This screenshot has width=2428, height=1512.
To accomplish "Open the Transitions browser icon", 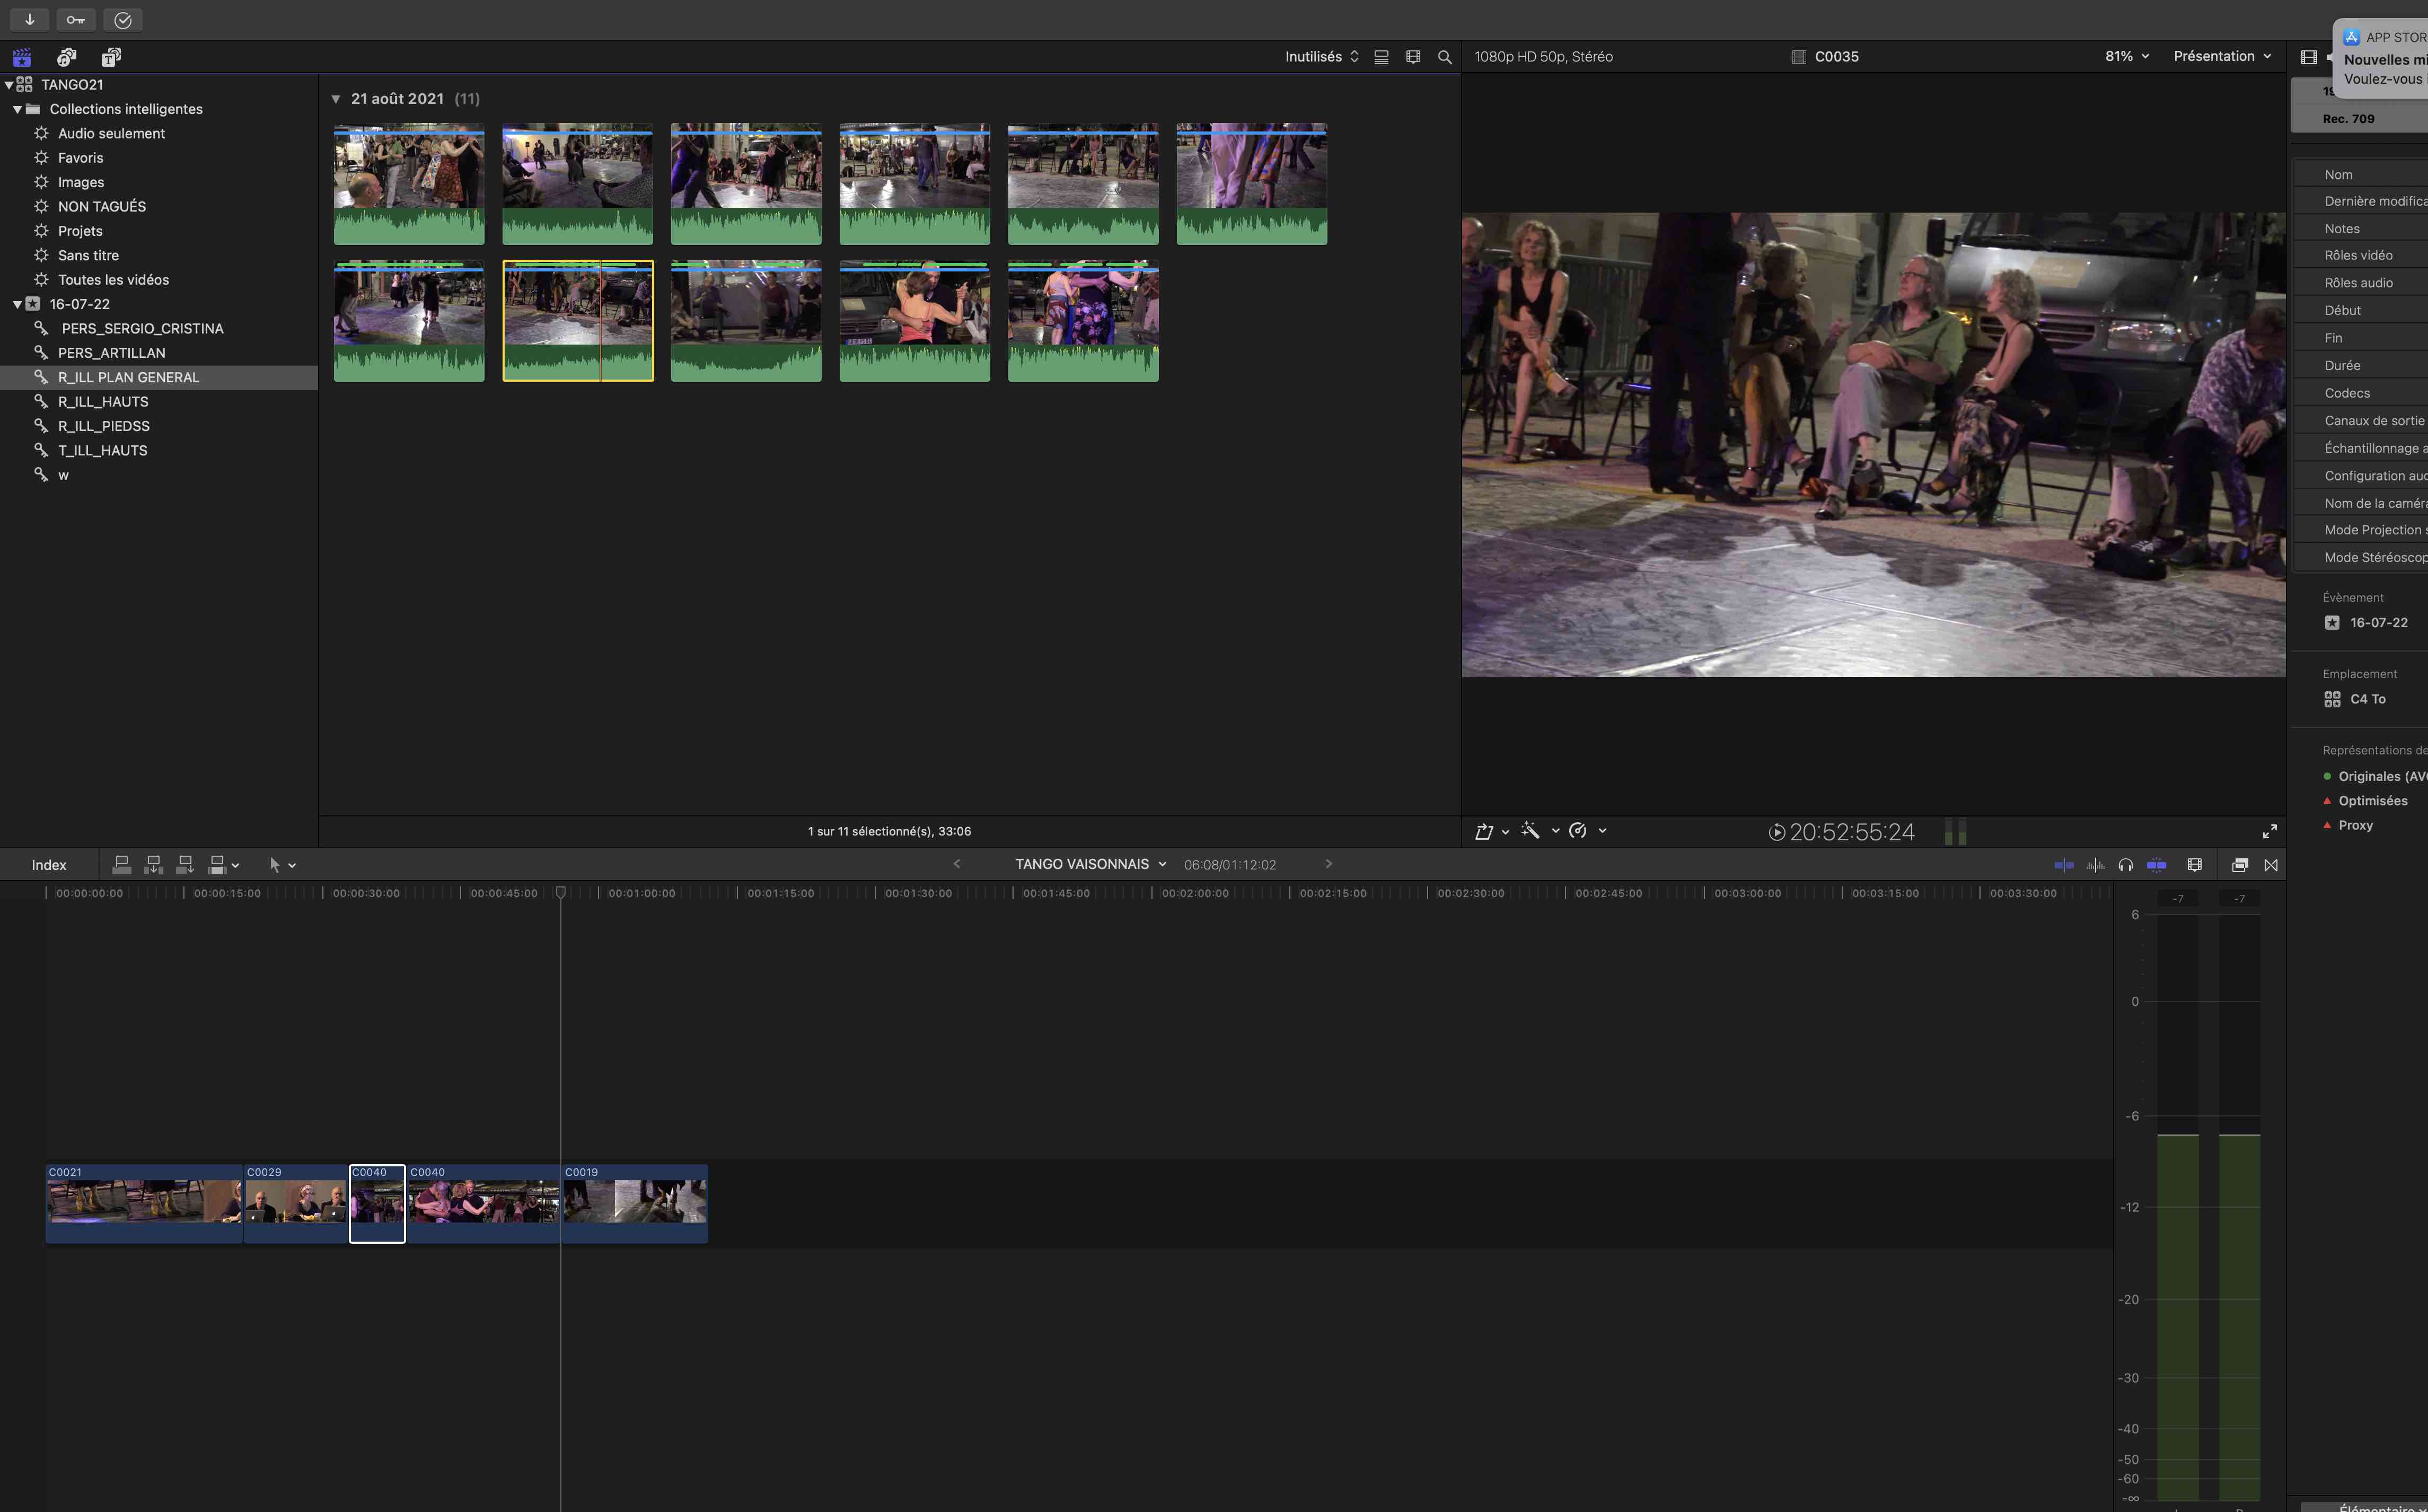I will (x=2271, y=865).
